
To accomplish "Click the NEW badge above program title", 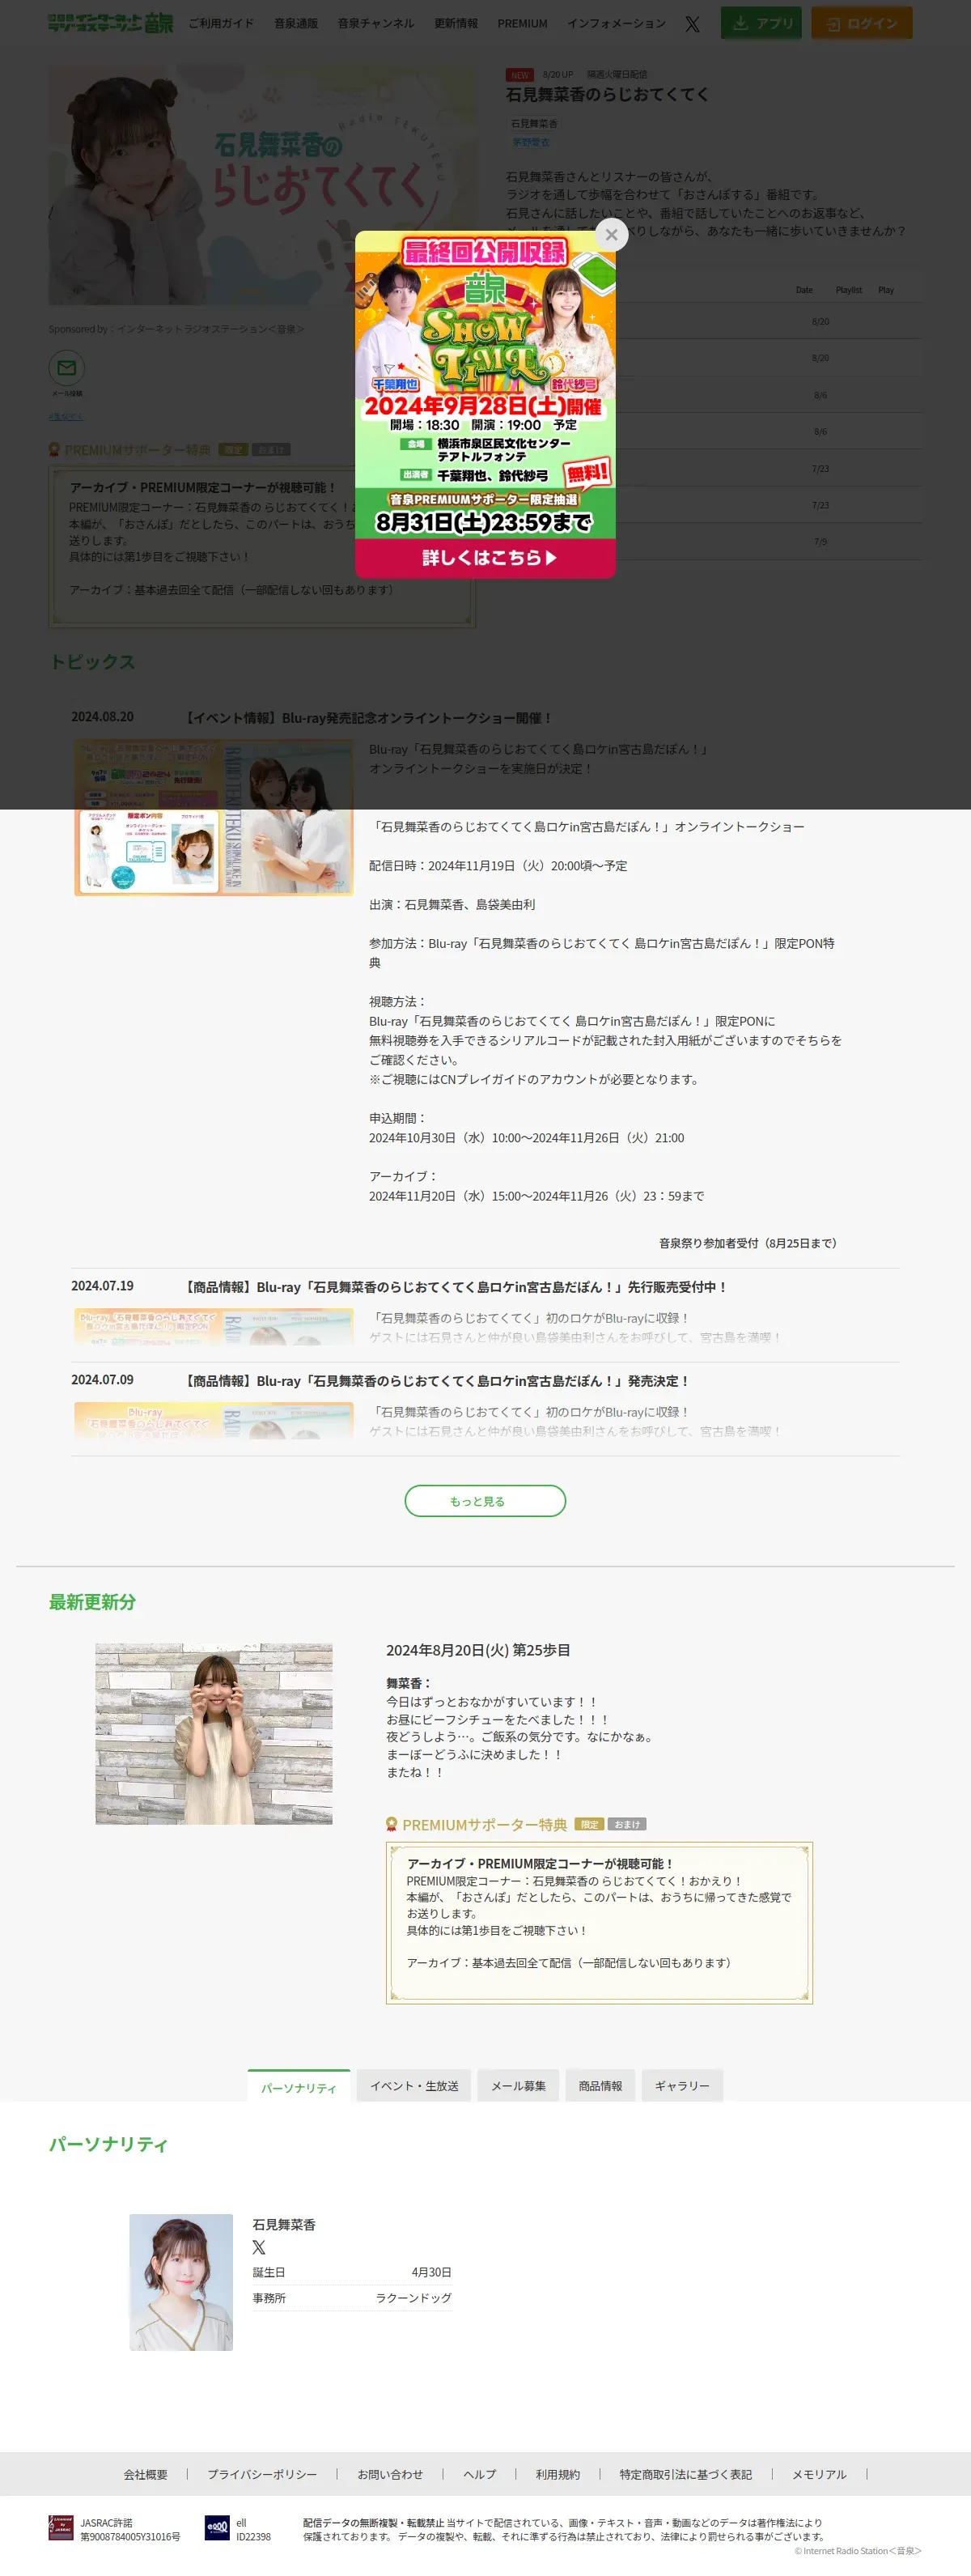I will coord(520,75).
